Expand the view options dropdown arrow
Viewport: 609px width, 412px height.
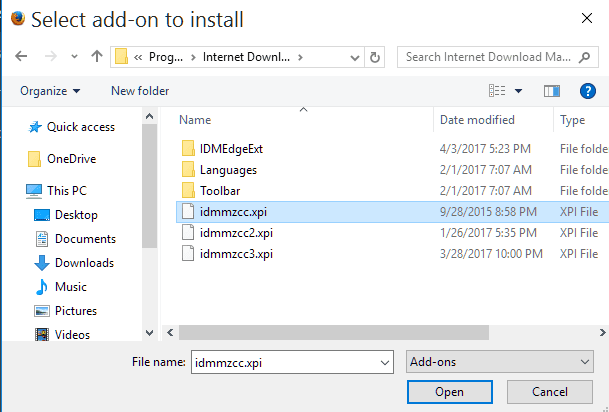(x=518, y=91)
